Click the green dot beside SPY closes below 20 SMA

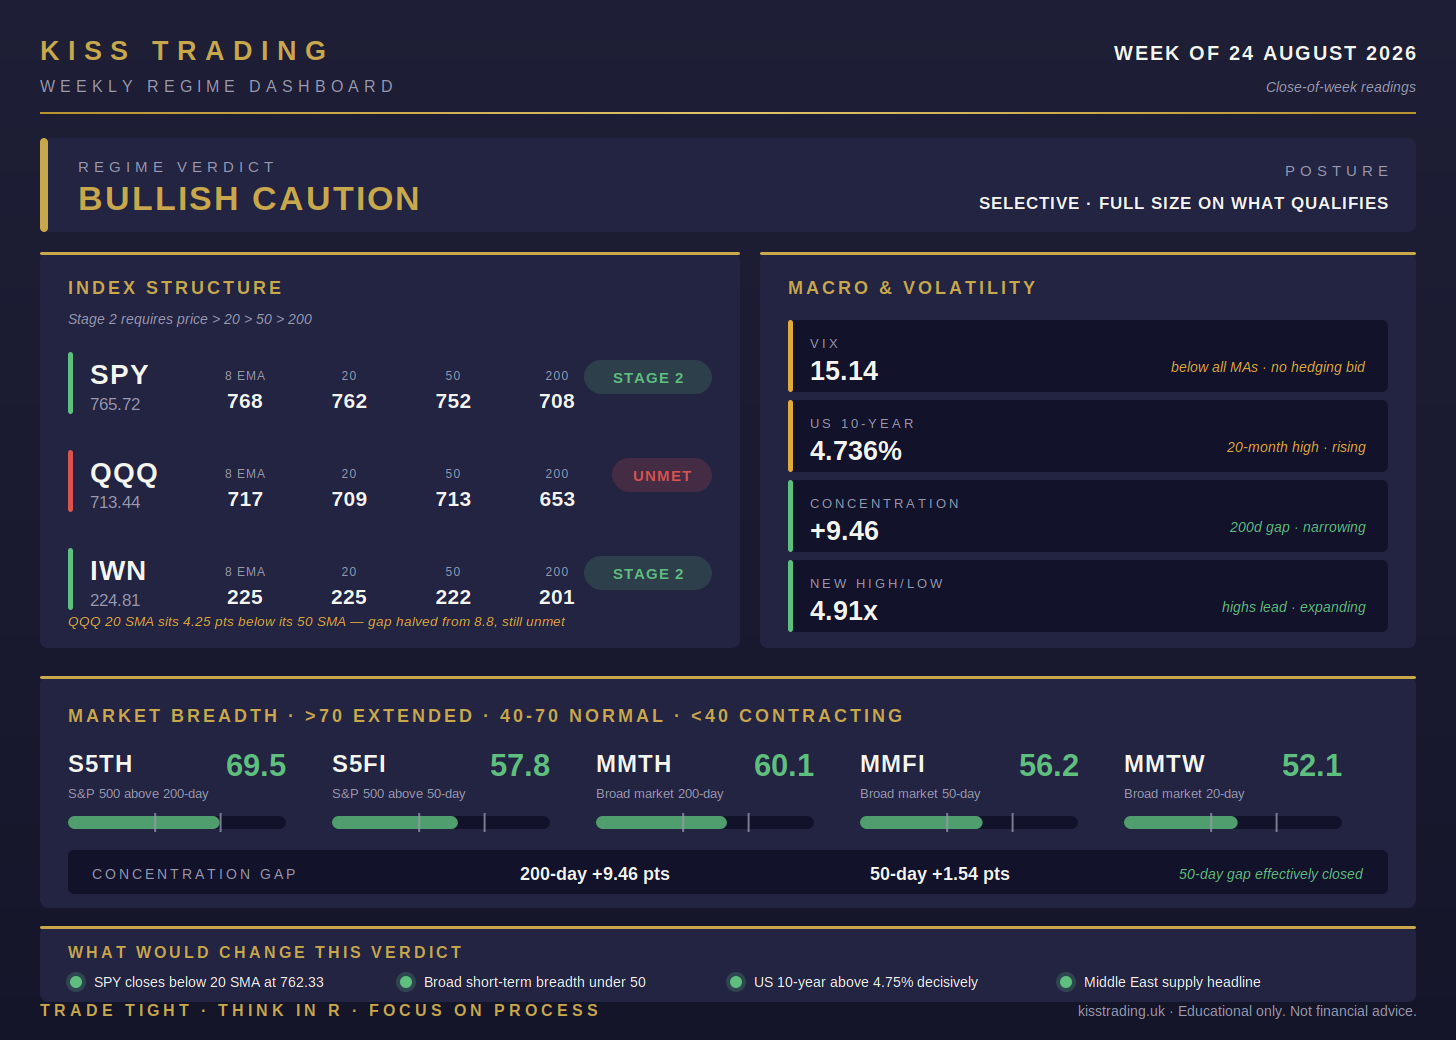(x=76, y=982)
